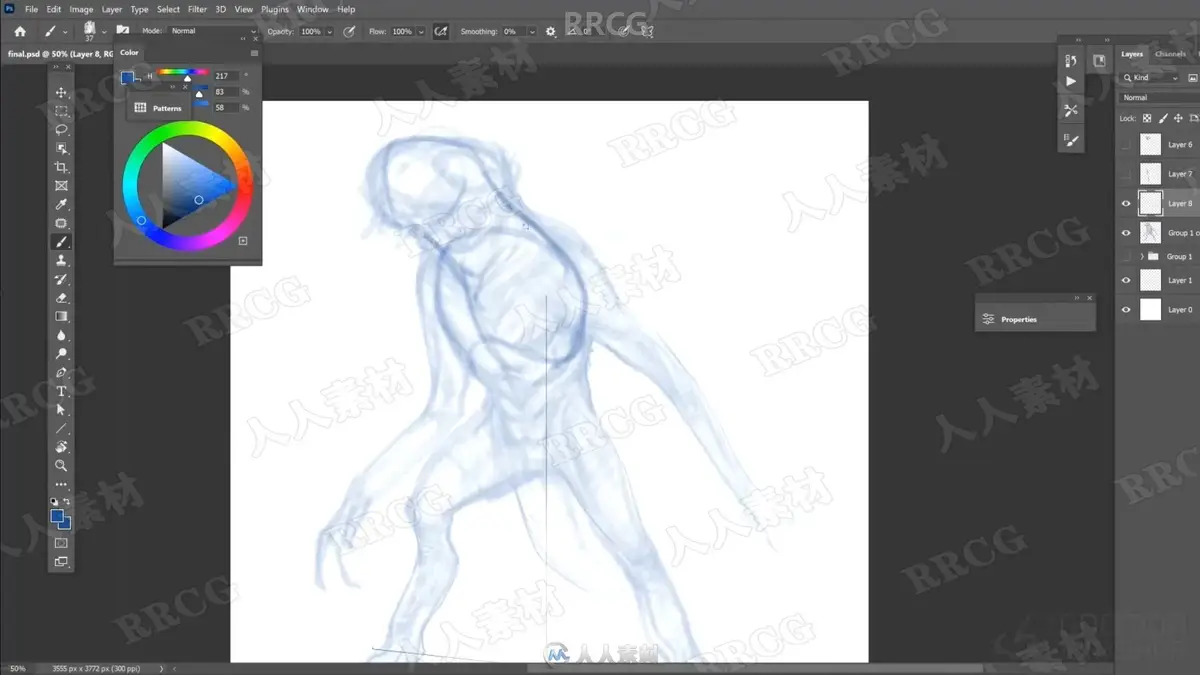The image size is (1200, 675).
Task: Show Layer 6 visibility box
Action: [1126, 145]
